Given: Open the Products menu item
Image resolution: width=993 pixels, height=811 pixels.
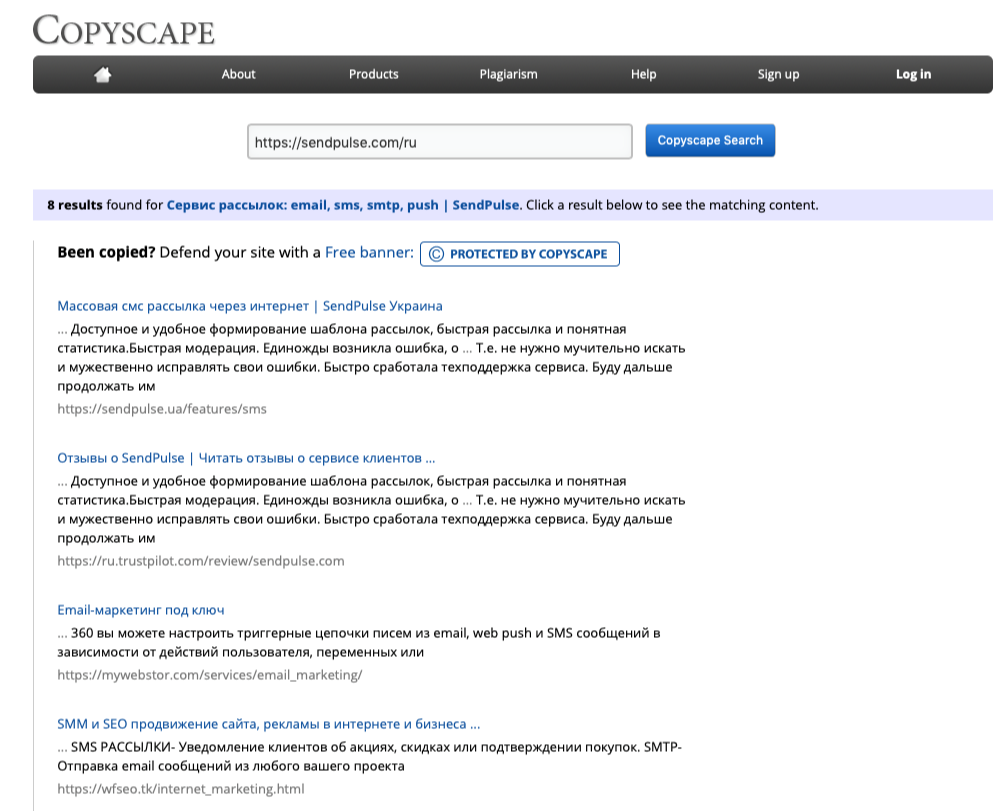Looking at the screenshot, I should tap(374, 74).
